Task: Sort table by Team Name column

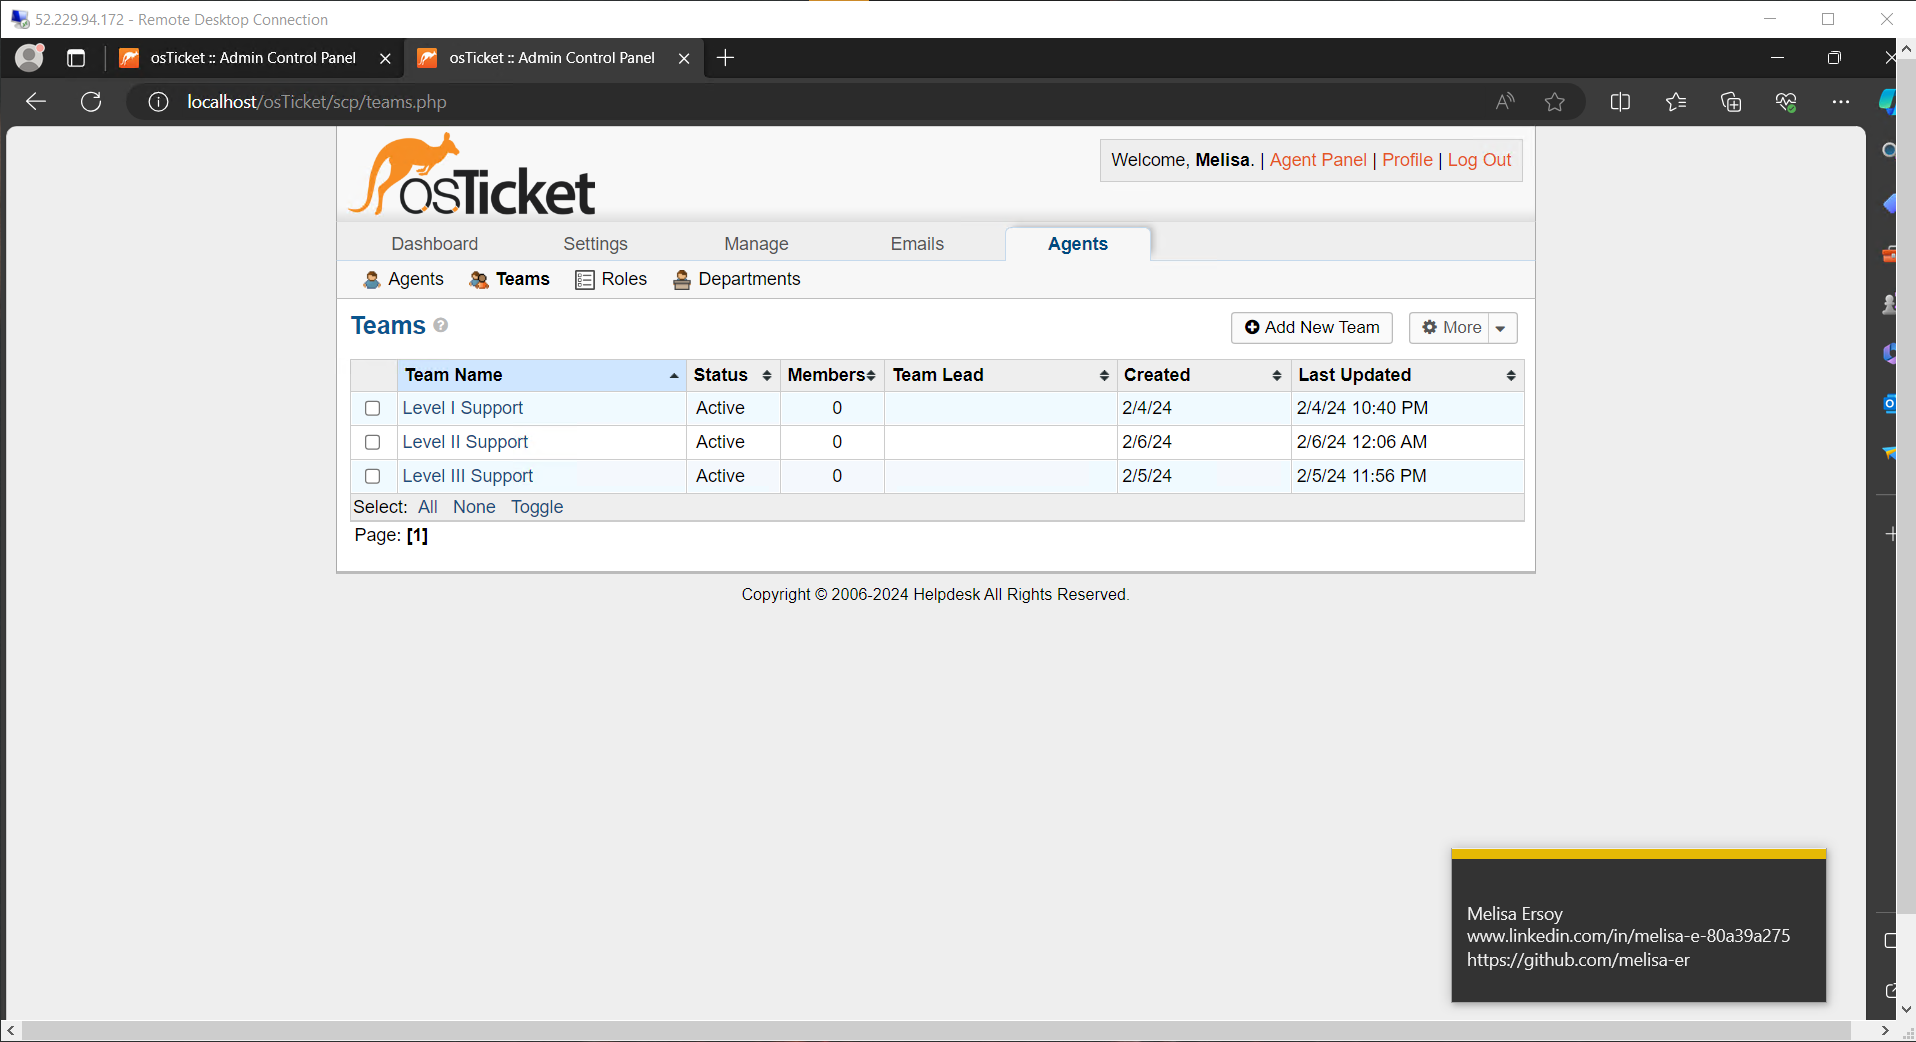Action: point(542,375)
